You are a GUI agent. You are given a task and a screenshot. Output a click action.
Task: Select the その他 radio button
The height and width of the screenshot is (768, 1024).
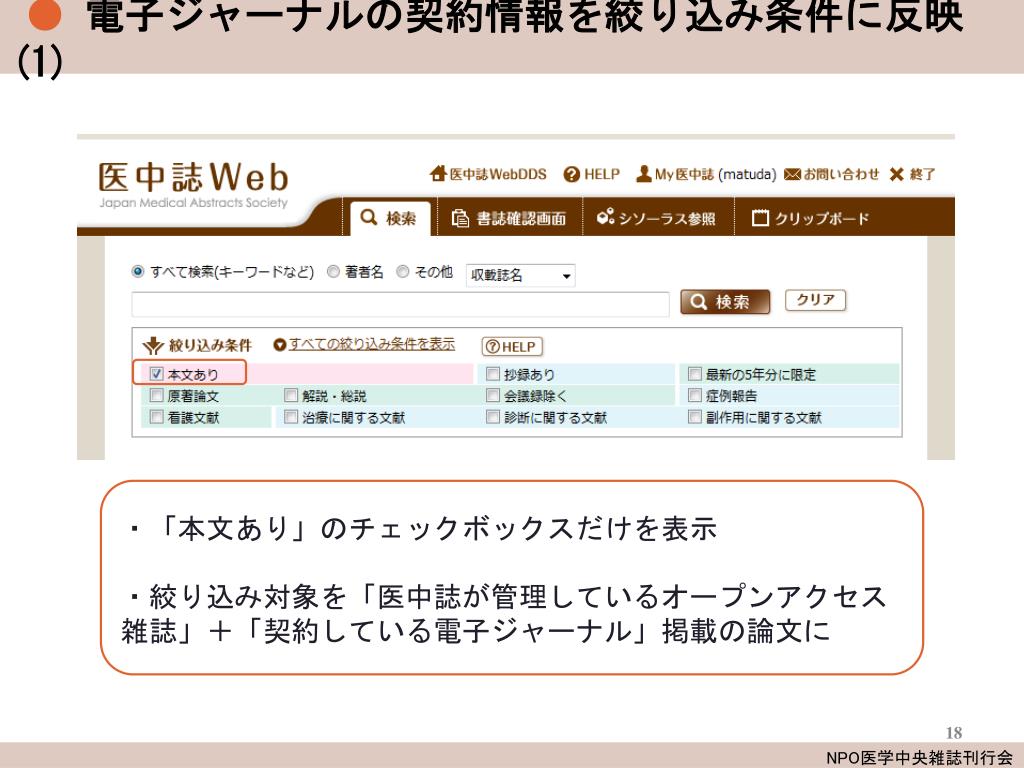(x=403, y=271)
